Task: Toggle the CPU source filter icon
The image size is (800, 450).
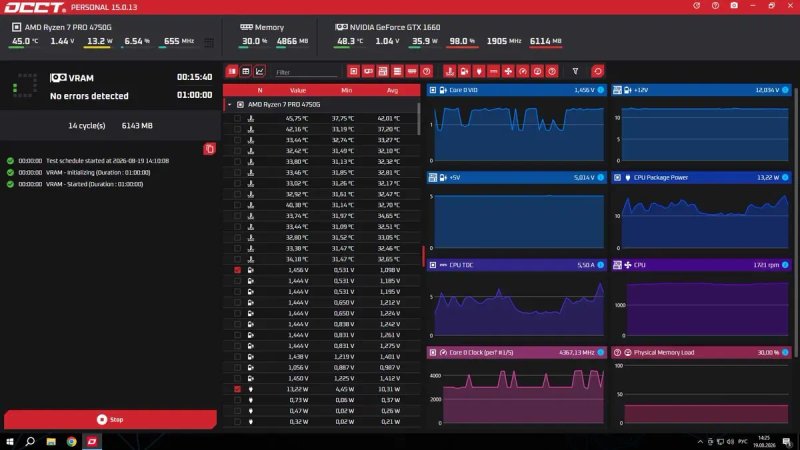Action: pos(354,71)
